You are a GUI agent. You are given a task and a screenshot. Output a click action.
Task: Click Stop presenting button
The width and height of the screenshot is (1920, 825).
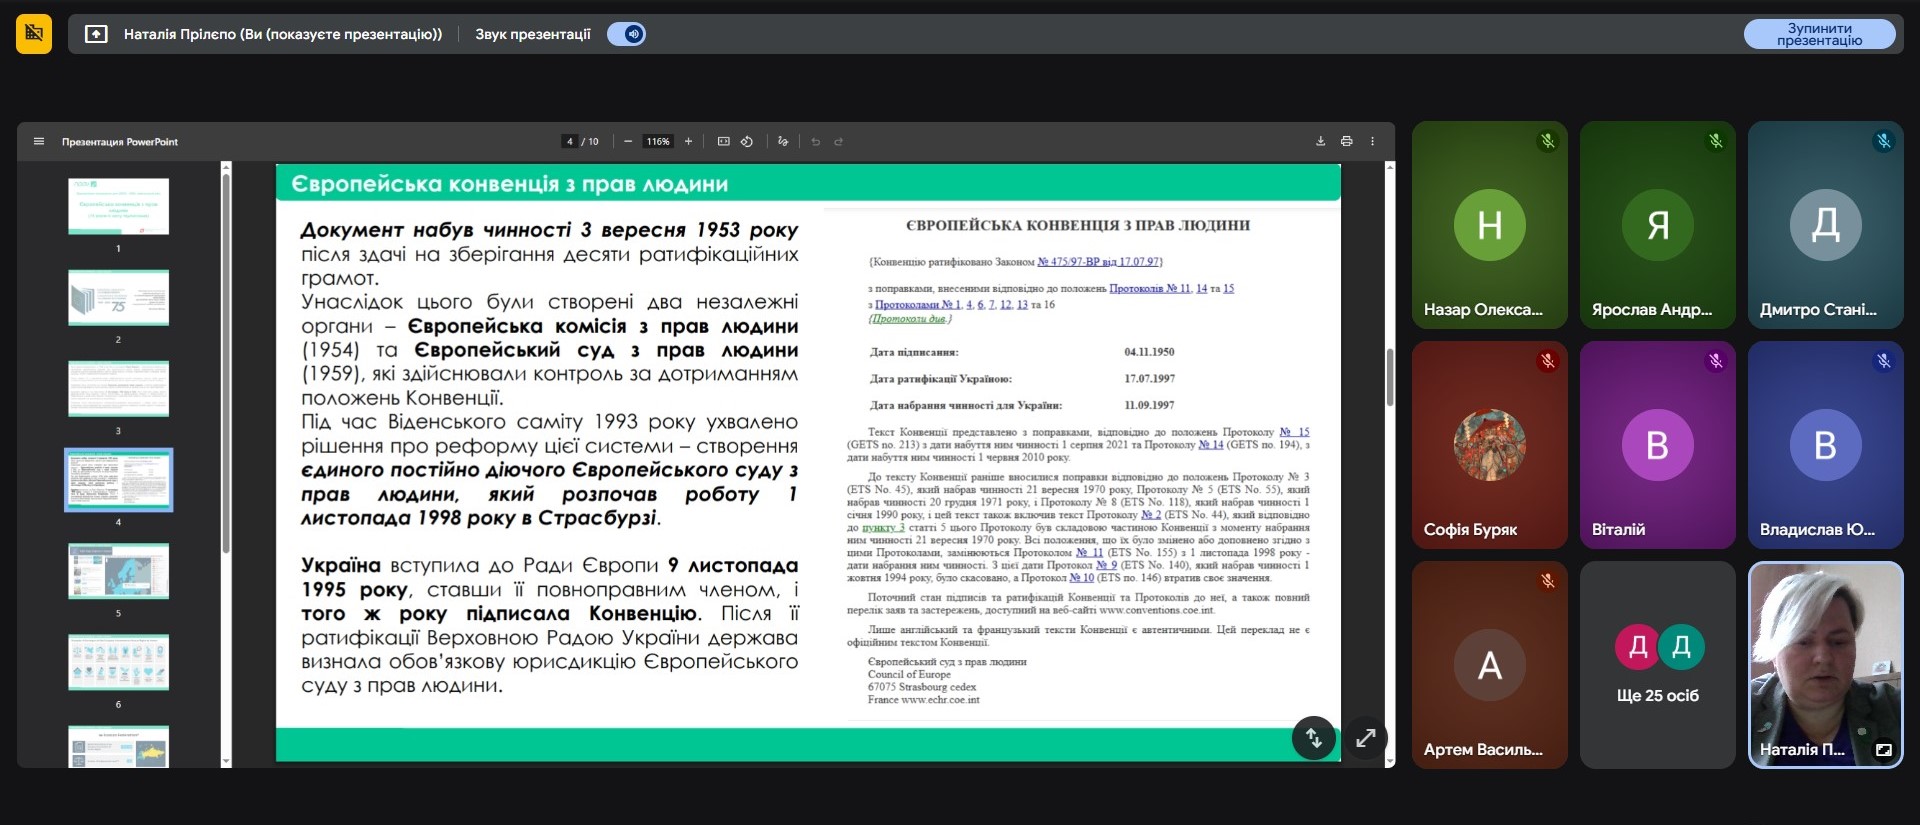[1819, 34]
